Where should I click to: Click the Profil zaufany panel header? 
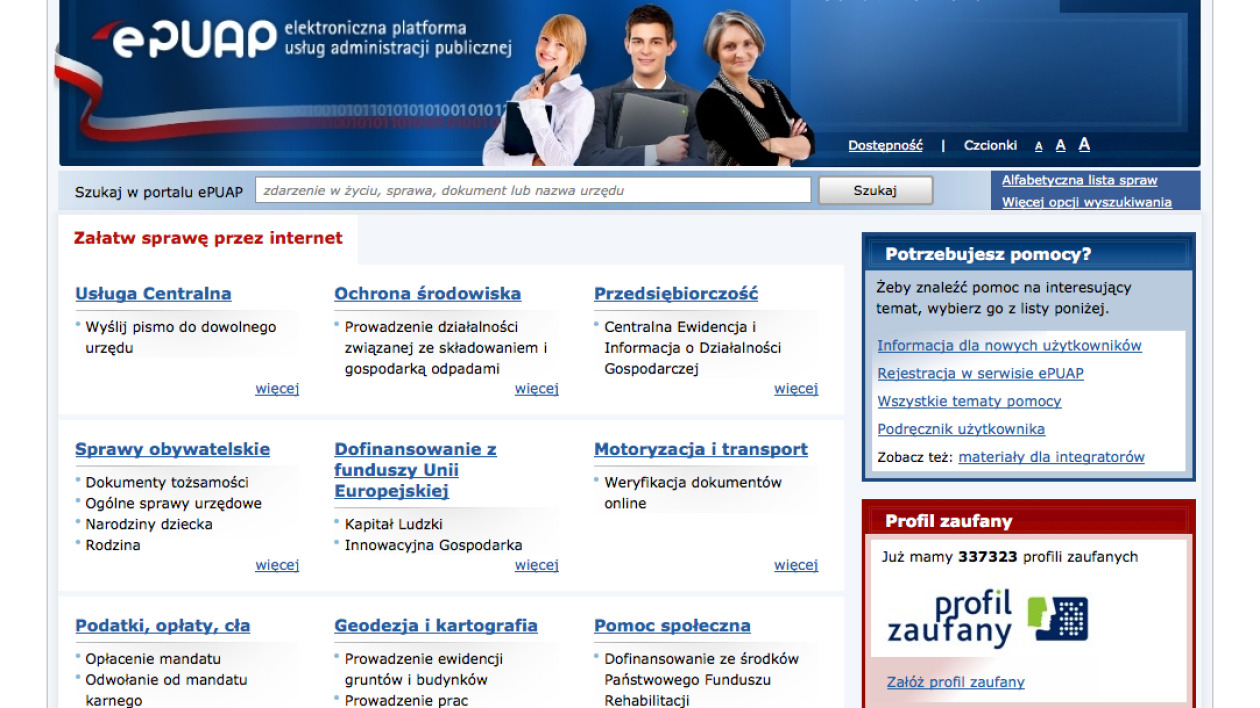1029,521
